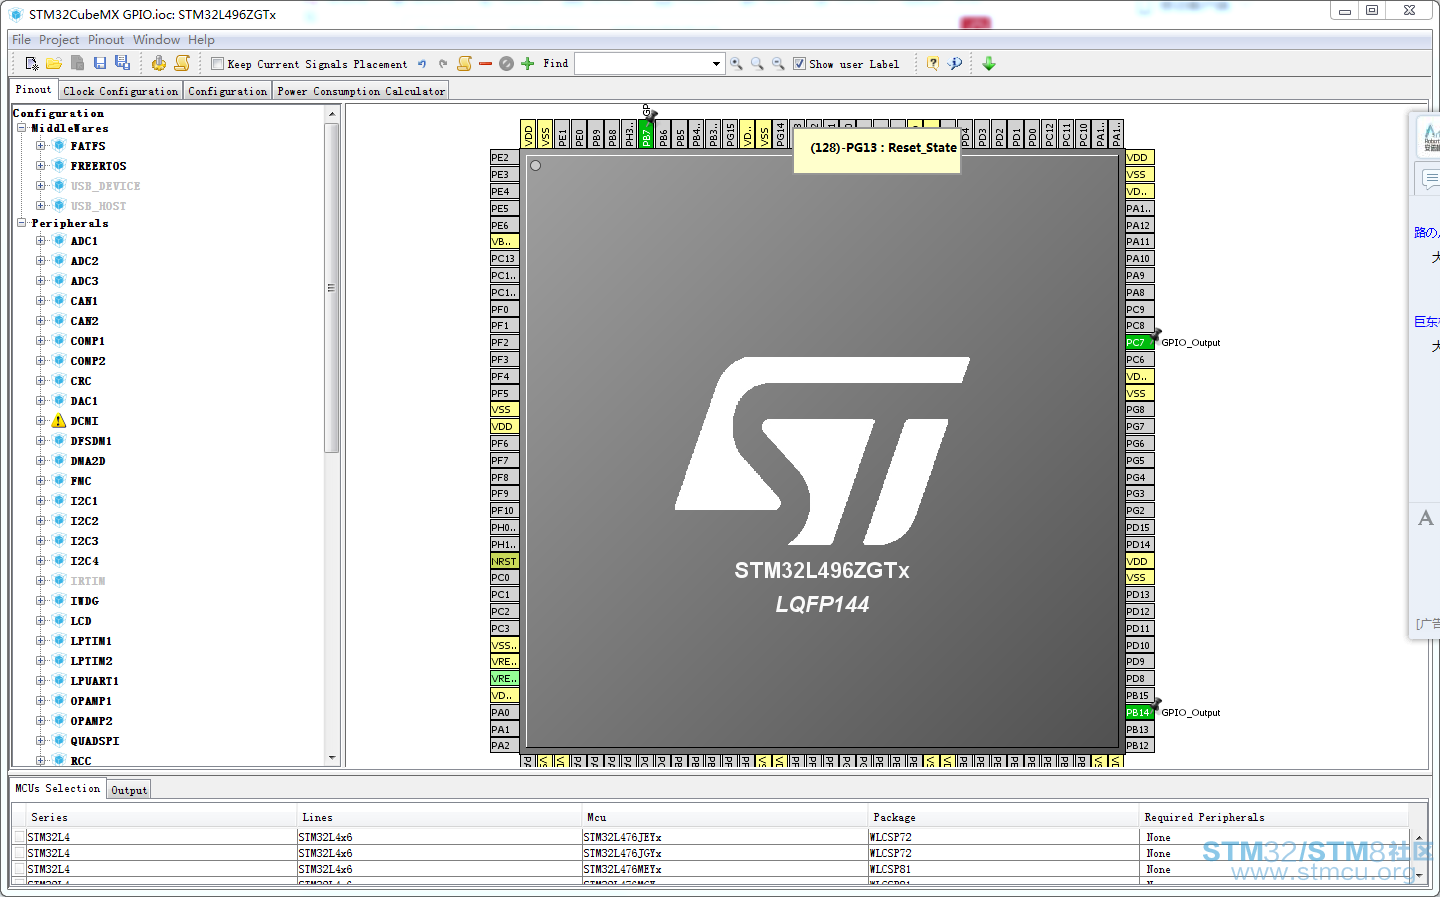Viewport: 1440px width, 897px height.
Task: Expand the ADC2 peripheral node
Action: point(41,261)
